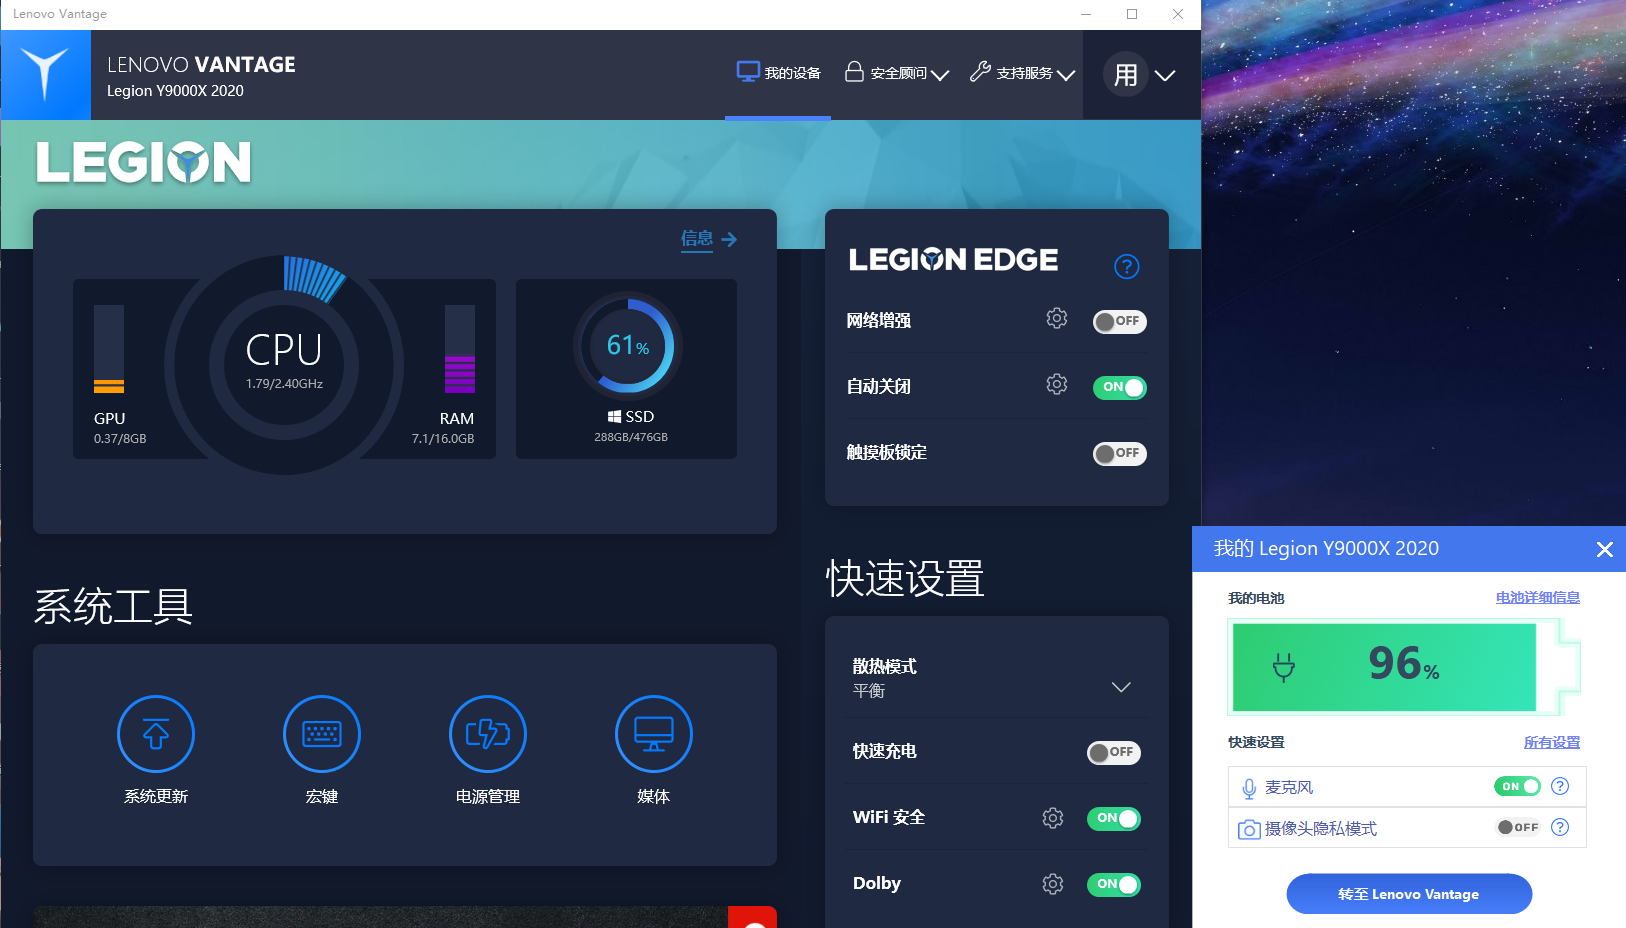The height and width of the screenshot is (928, 1626).
Task: Expand the 散热模式 dropdown chevron
Action: click(x=1121, y=687)
